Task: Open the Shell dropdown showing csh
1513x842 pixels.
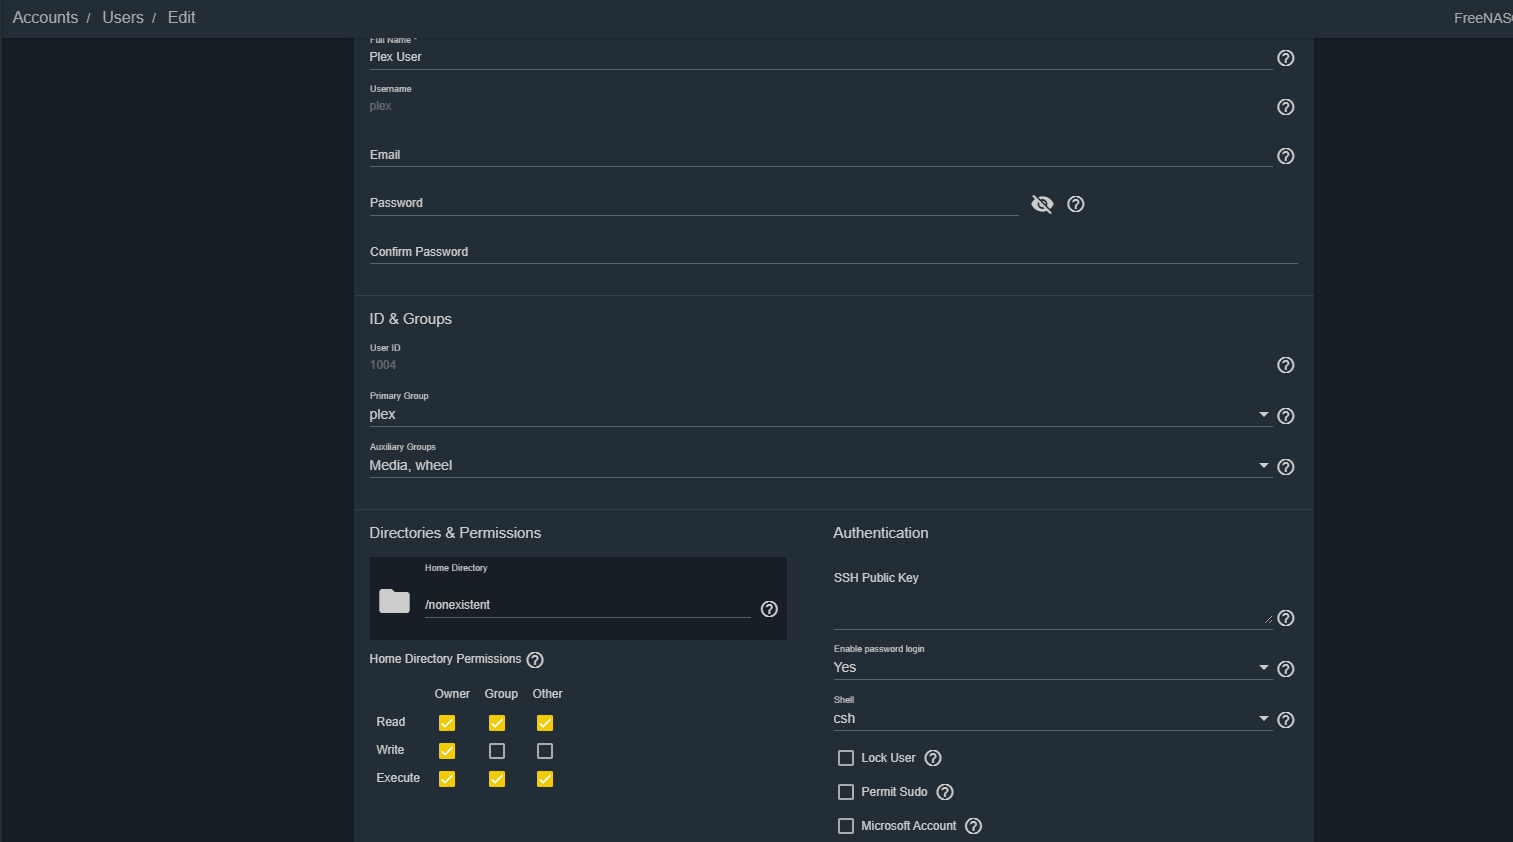Action: 1052,719
